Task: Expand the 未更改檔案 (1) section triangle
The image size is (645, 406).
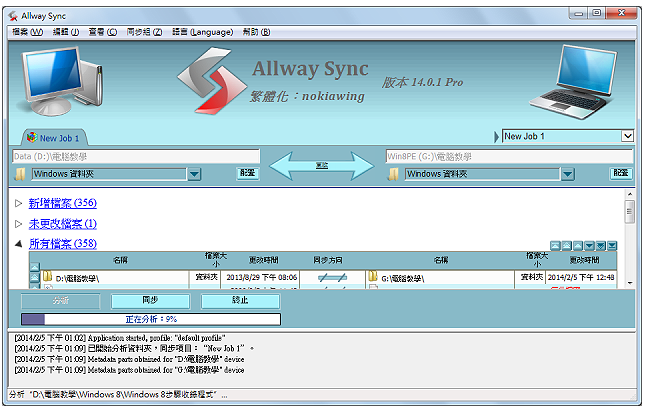Action: tap(18, 224)
